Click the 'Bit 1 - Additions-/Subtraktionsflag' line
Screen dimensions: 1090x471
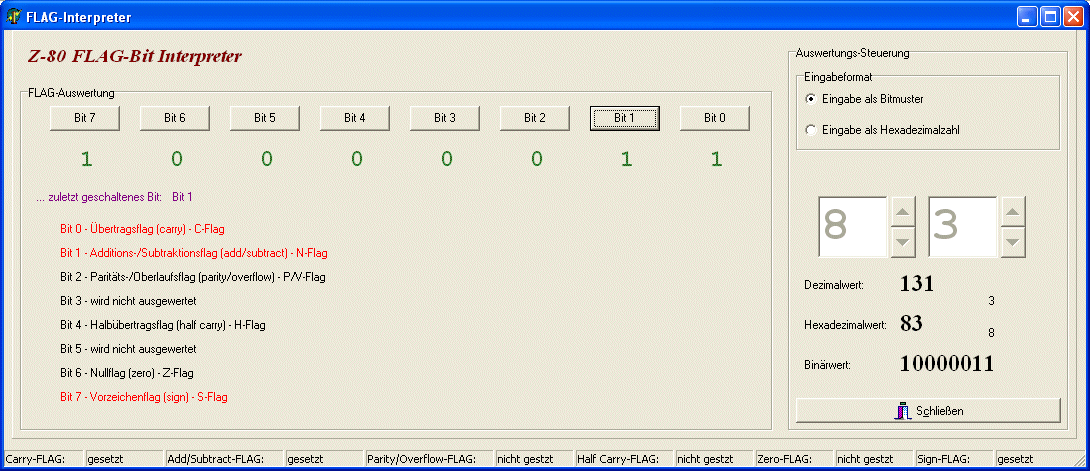(194, 253)
